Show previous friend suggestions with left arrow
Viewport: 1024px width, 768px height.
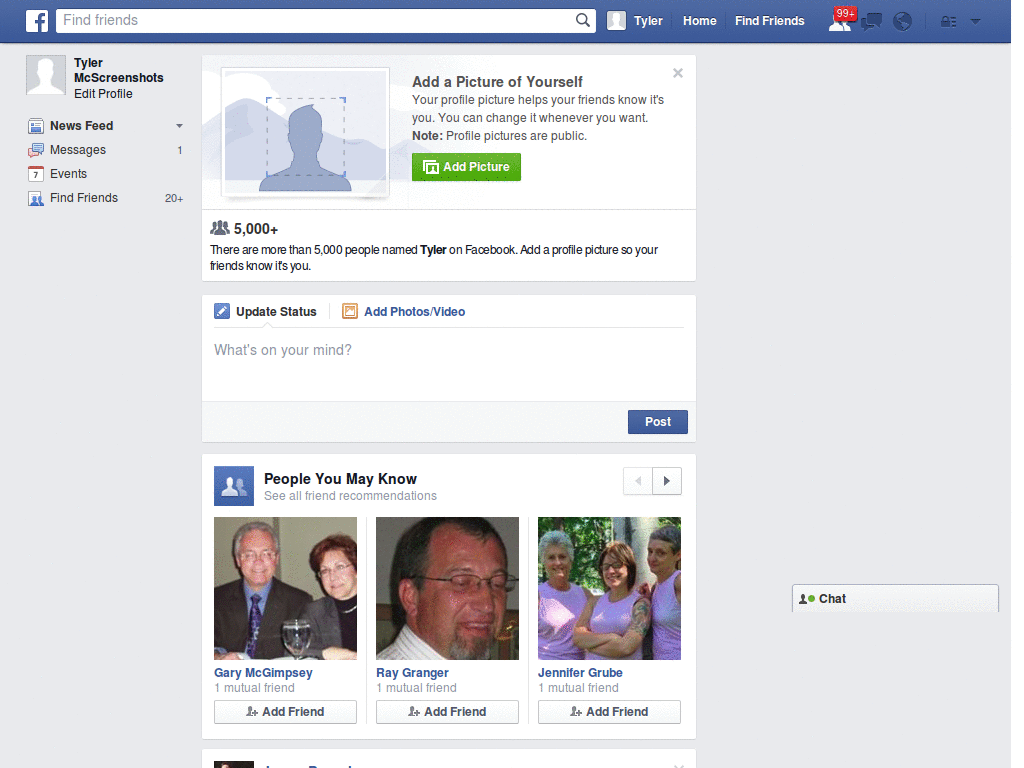[638, 481]
